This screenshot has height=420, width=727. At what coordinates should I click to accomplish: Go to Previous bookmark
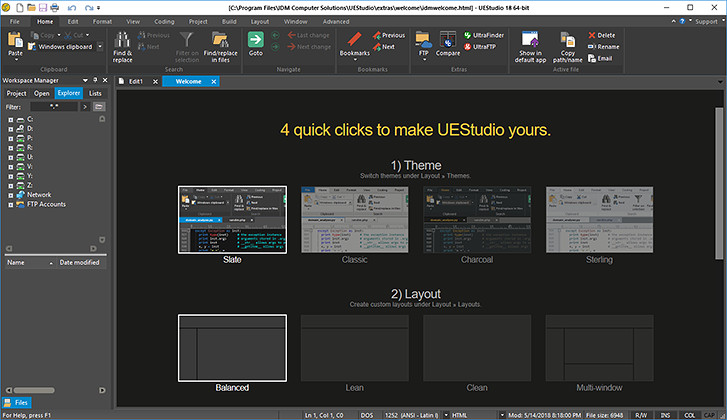point(389,35)
